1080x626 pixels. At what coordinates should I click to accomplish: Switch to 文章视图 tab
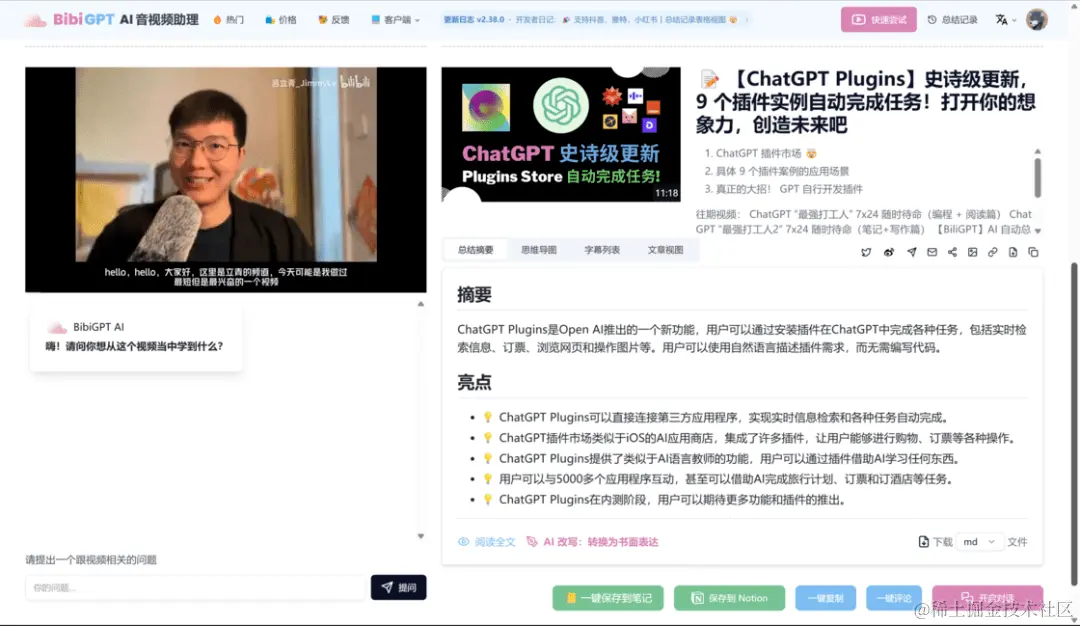[665, 250]
